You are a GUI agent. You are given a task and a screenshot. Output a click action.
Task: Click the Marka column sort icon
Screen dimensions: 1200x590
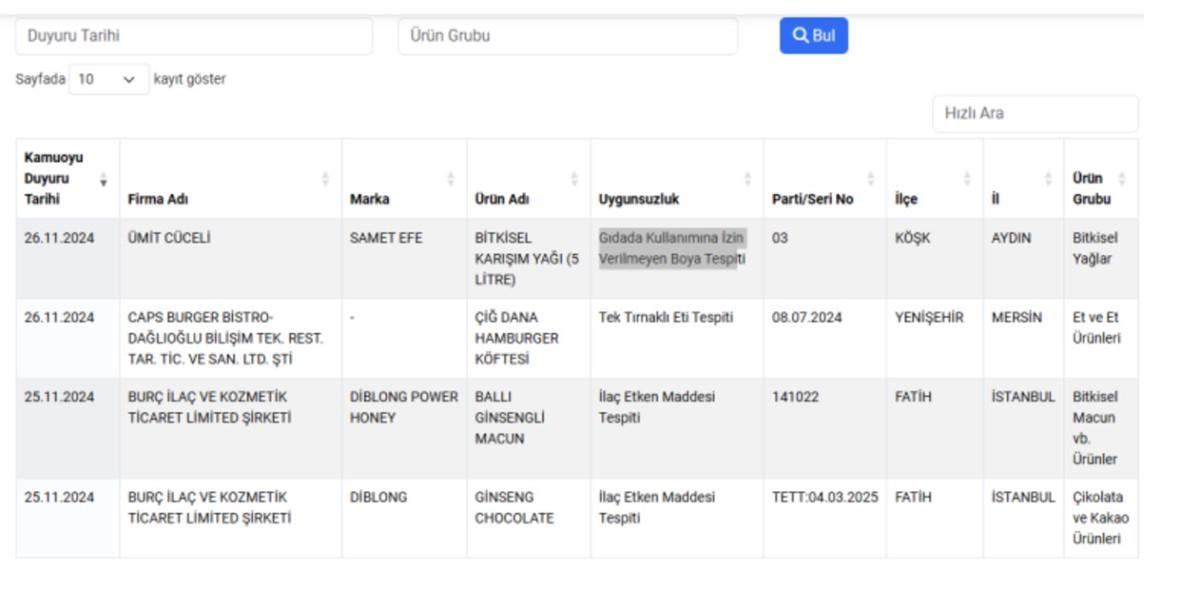450,179
